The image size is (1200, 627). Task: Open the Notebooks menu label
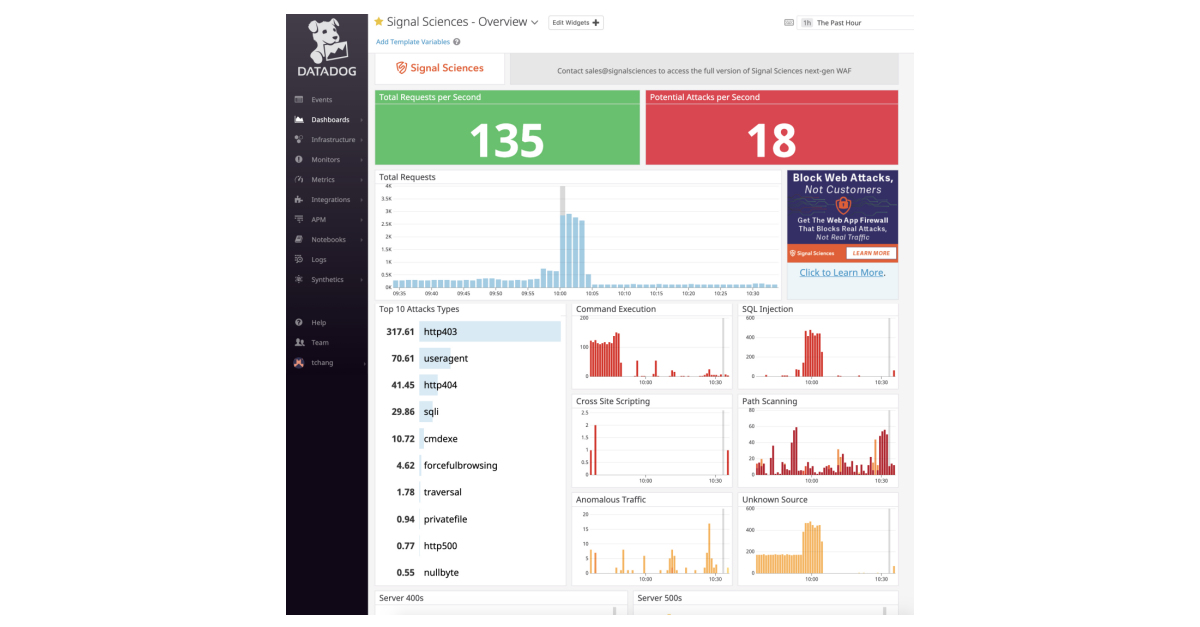(328, 240)
